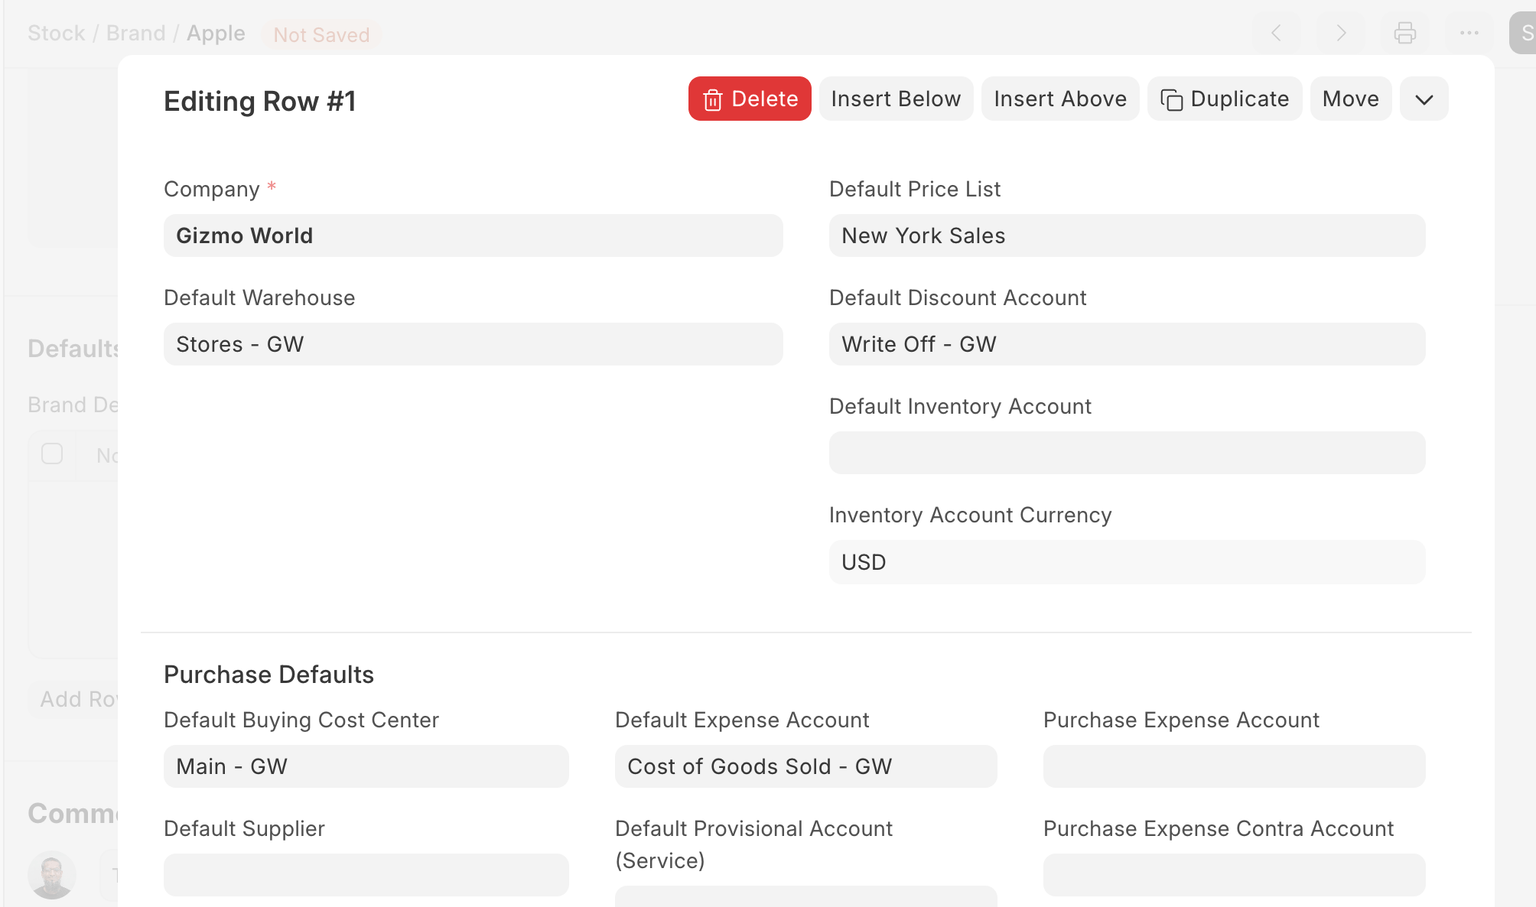1536x907 pixels.
Task: Click the Move row button
Action: click(x=1350, y=99)
